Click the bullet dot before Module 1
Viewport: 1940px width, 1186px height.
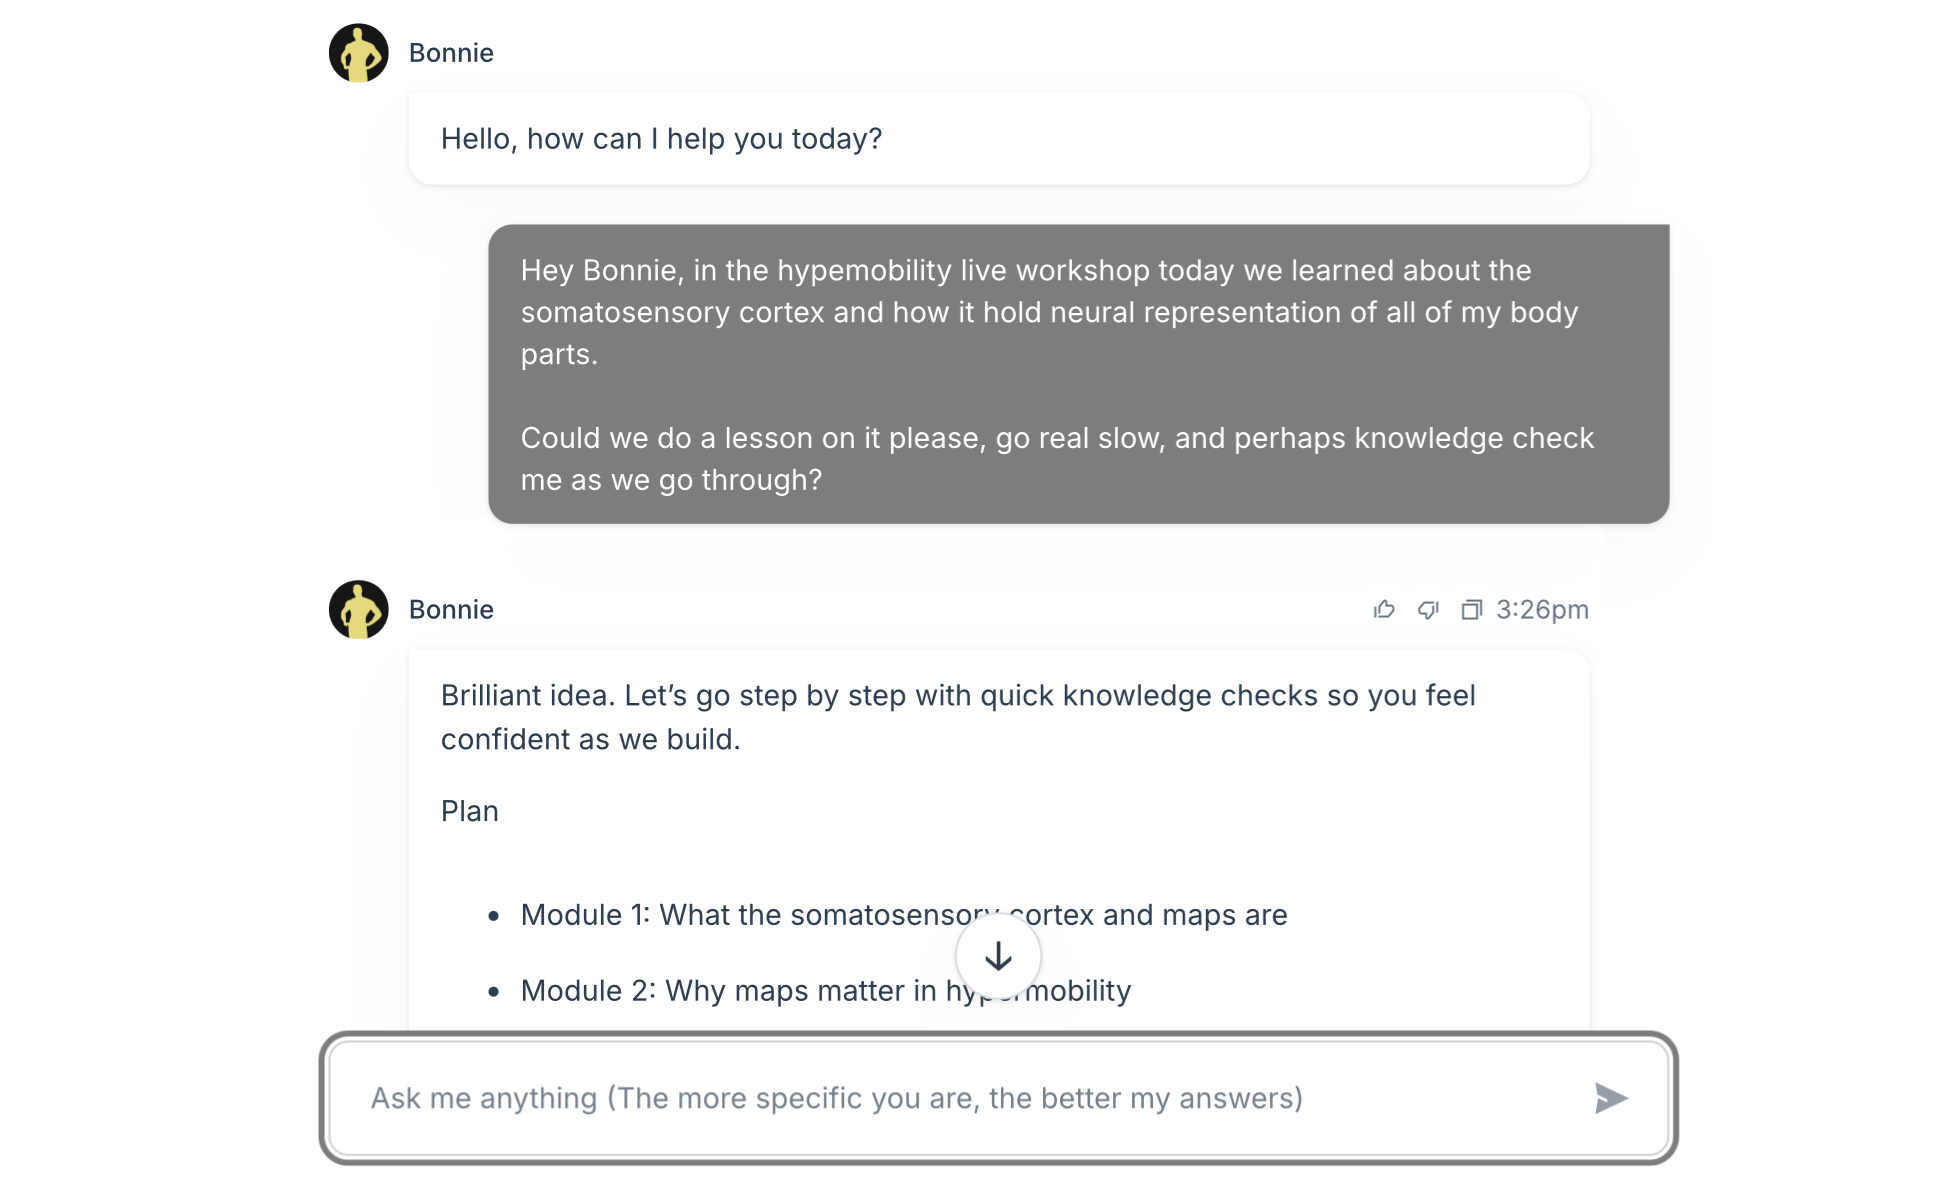tap(493, 915)
